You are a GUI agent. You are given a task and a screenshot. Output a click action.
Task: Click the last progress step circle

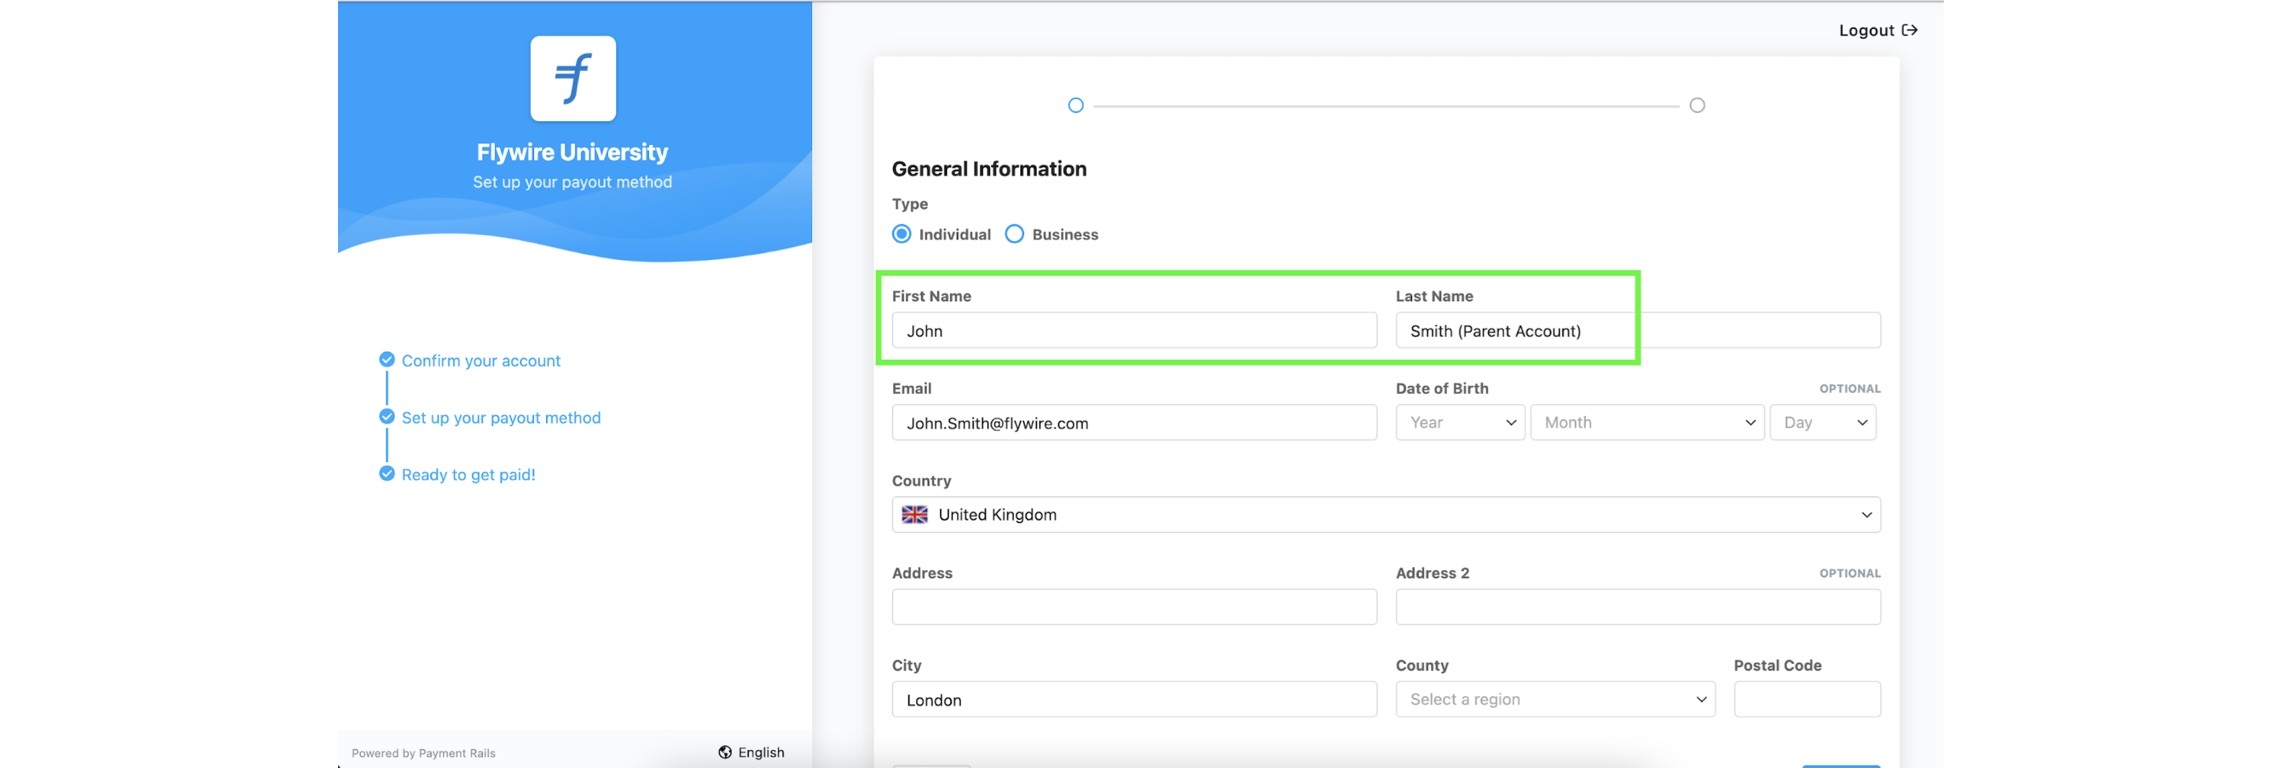(1697, 105)
